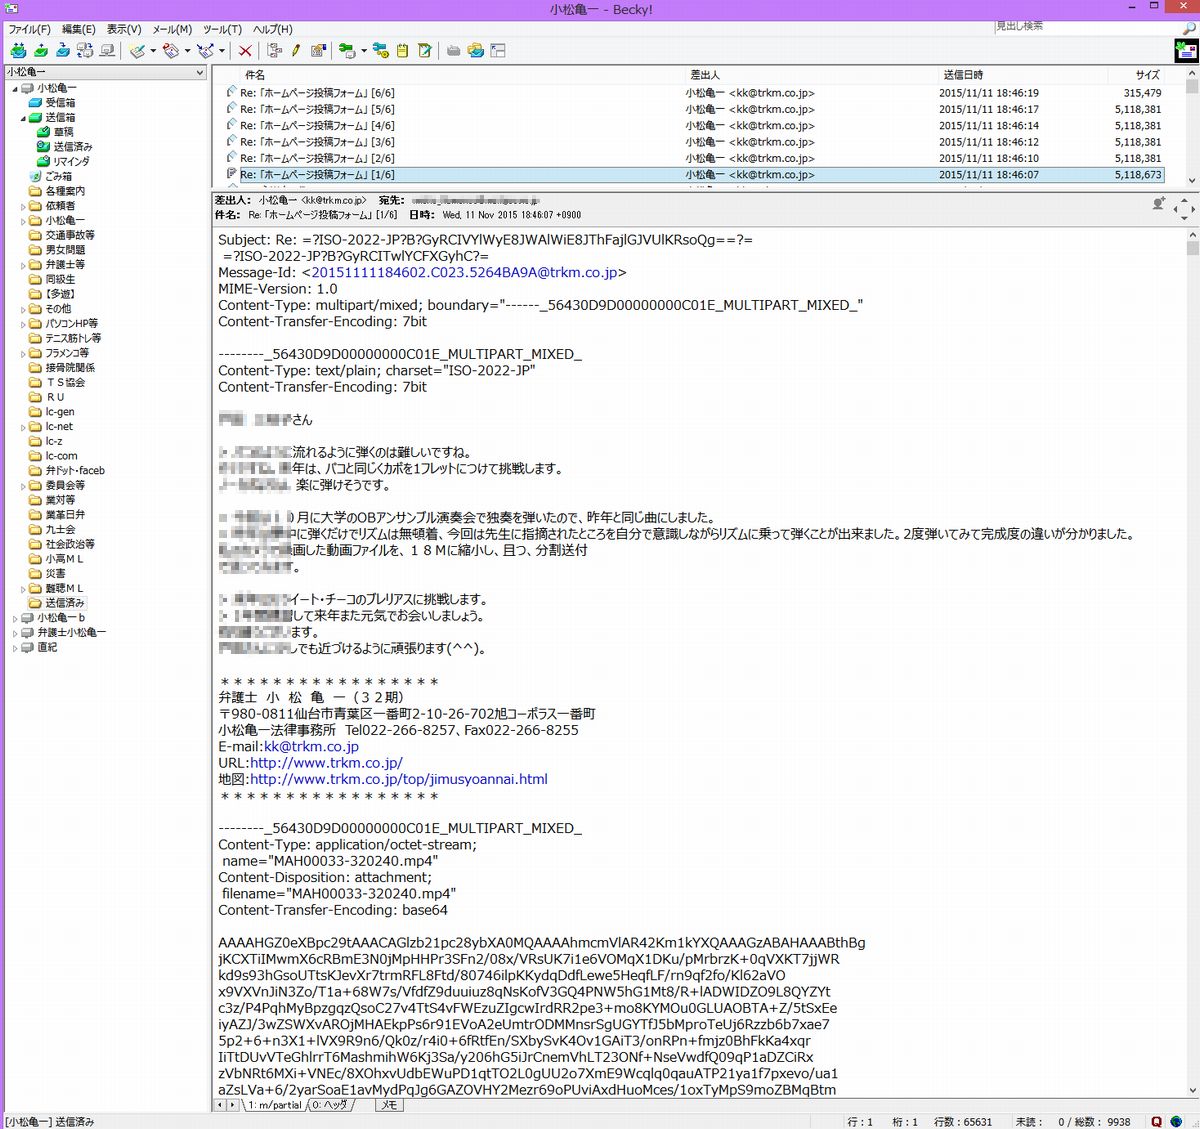The height and width of the screenshot is (1129, 1200).
Task: Select the [3/6] mail in list
Action: click(317, 142)
